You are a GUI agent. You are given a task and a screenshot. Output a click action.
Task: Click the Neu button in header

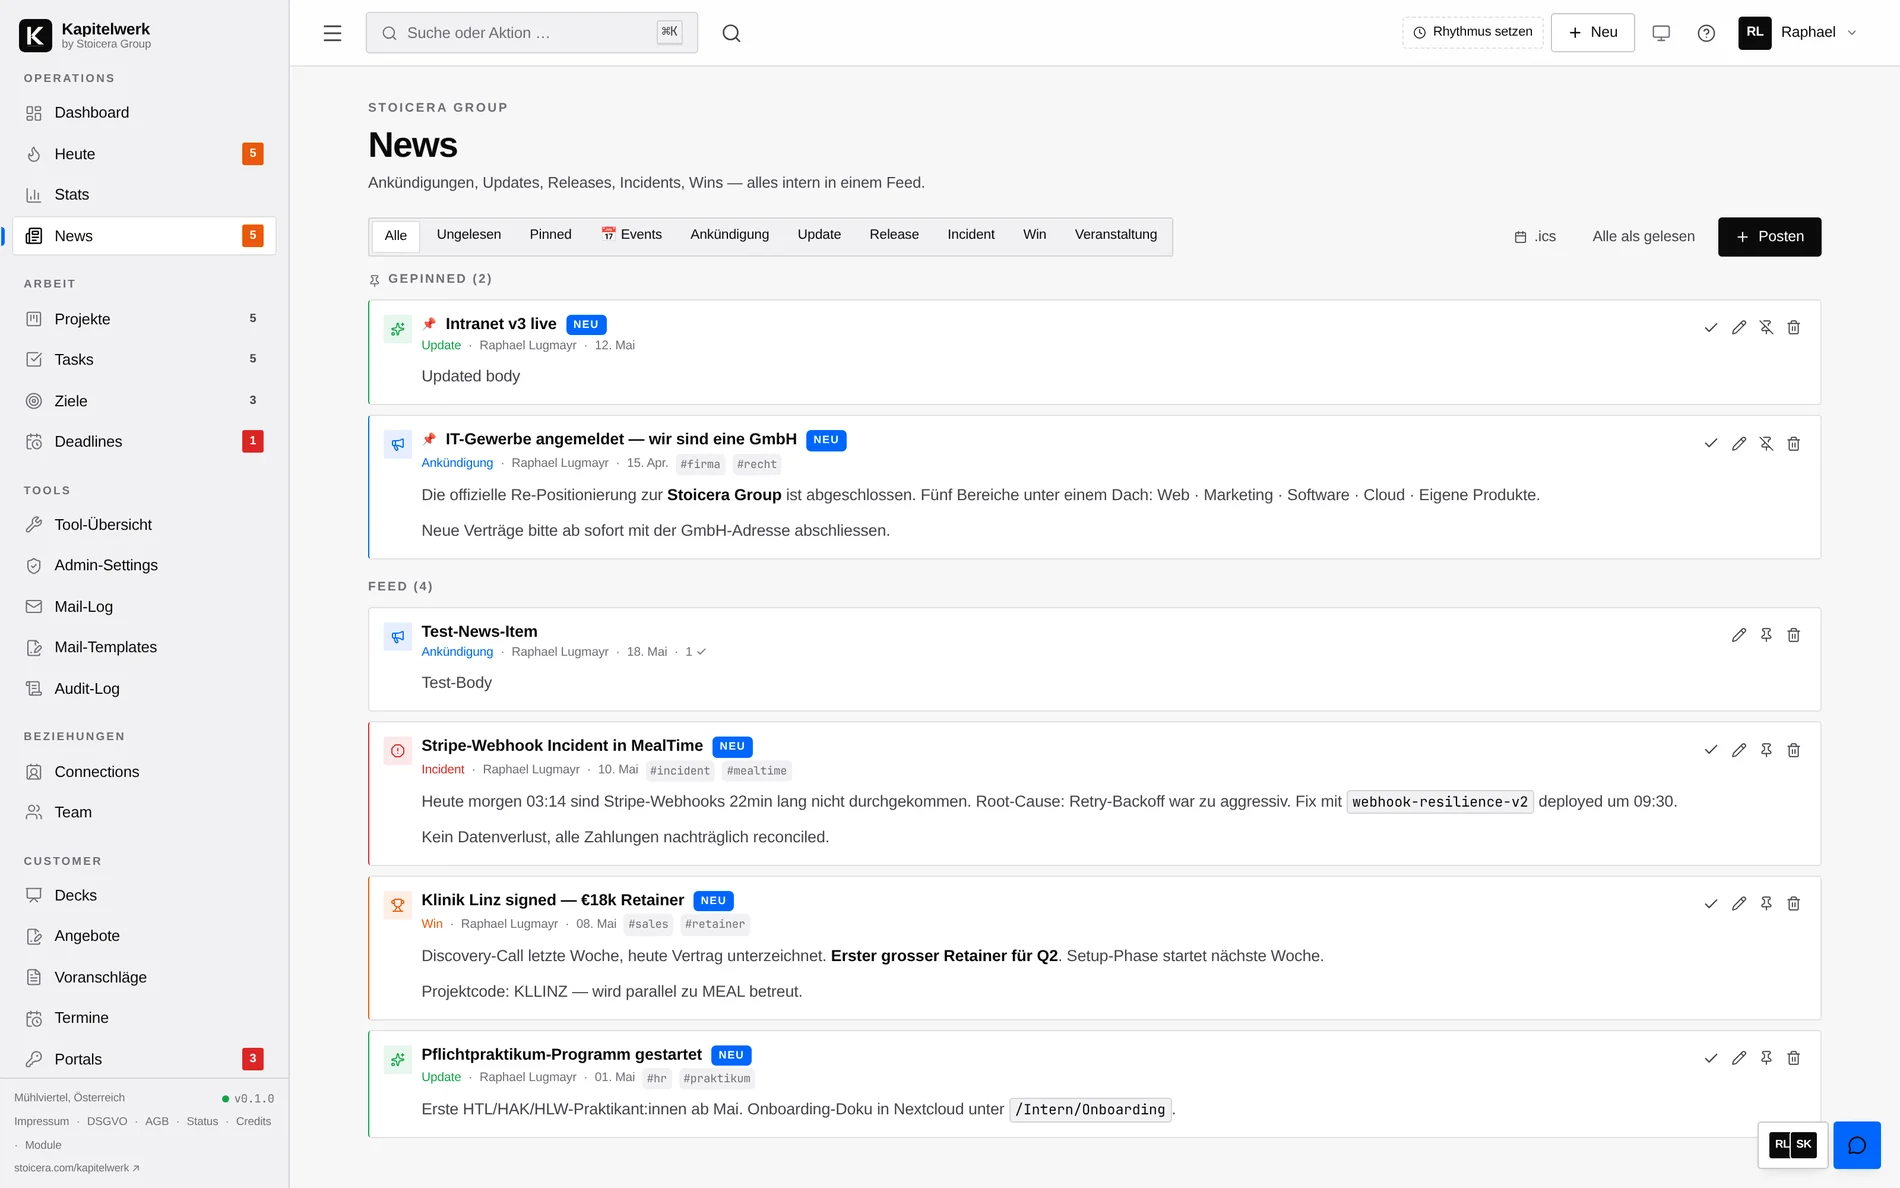tap(1592, 33)
